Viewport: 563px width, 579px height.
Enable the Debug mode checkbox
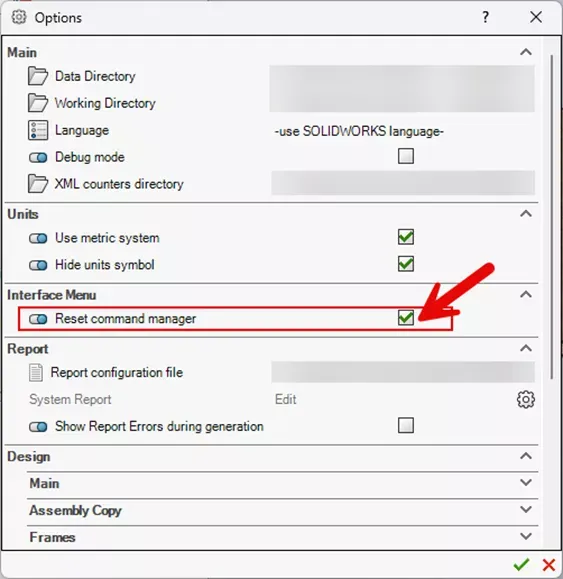(406, 156)
